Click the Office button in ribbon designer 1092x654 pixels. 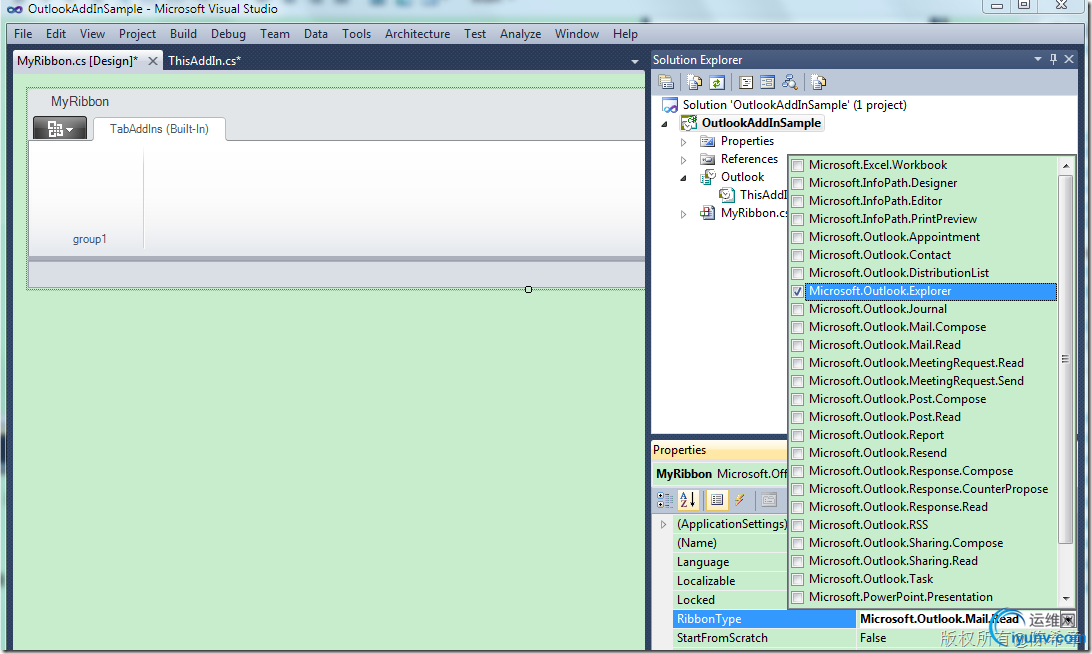pyautogui.click(x=60, y=128)
